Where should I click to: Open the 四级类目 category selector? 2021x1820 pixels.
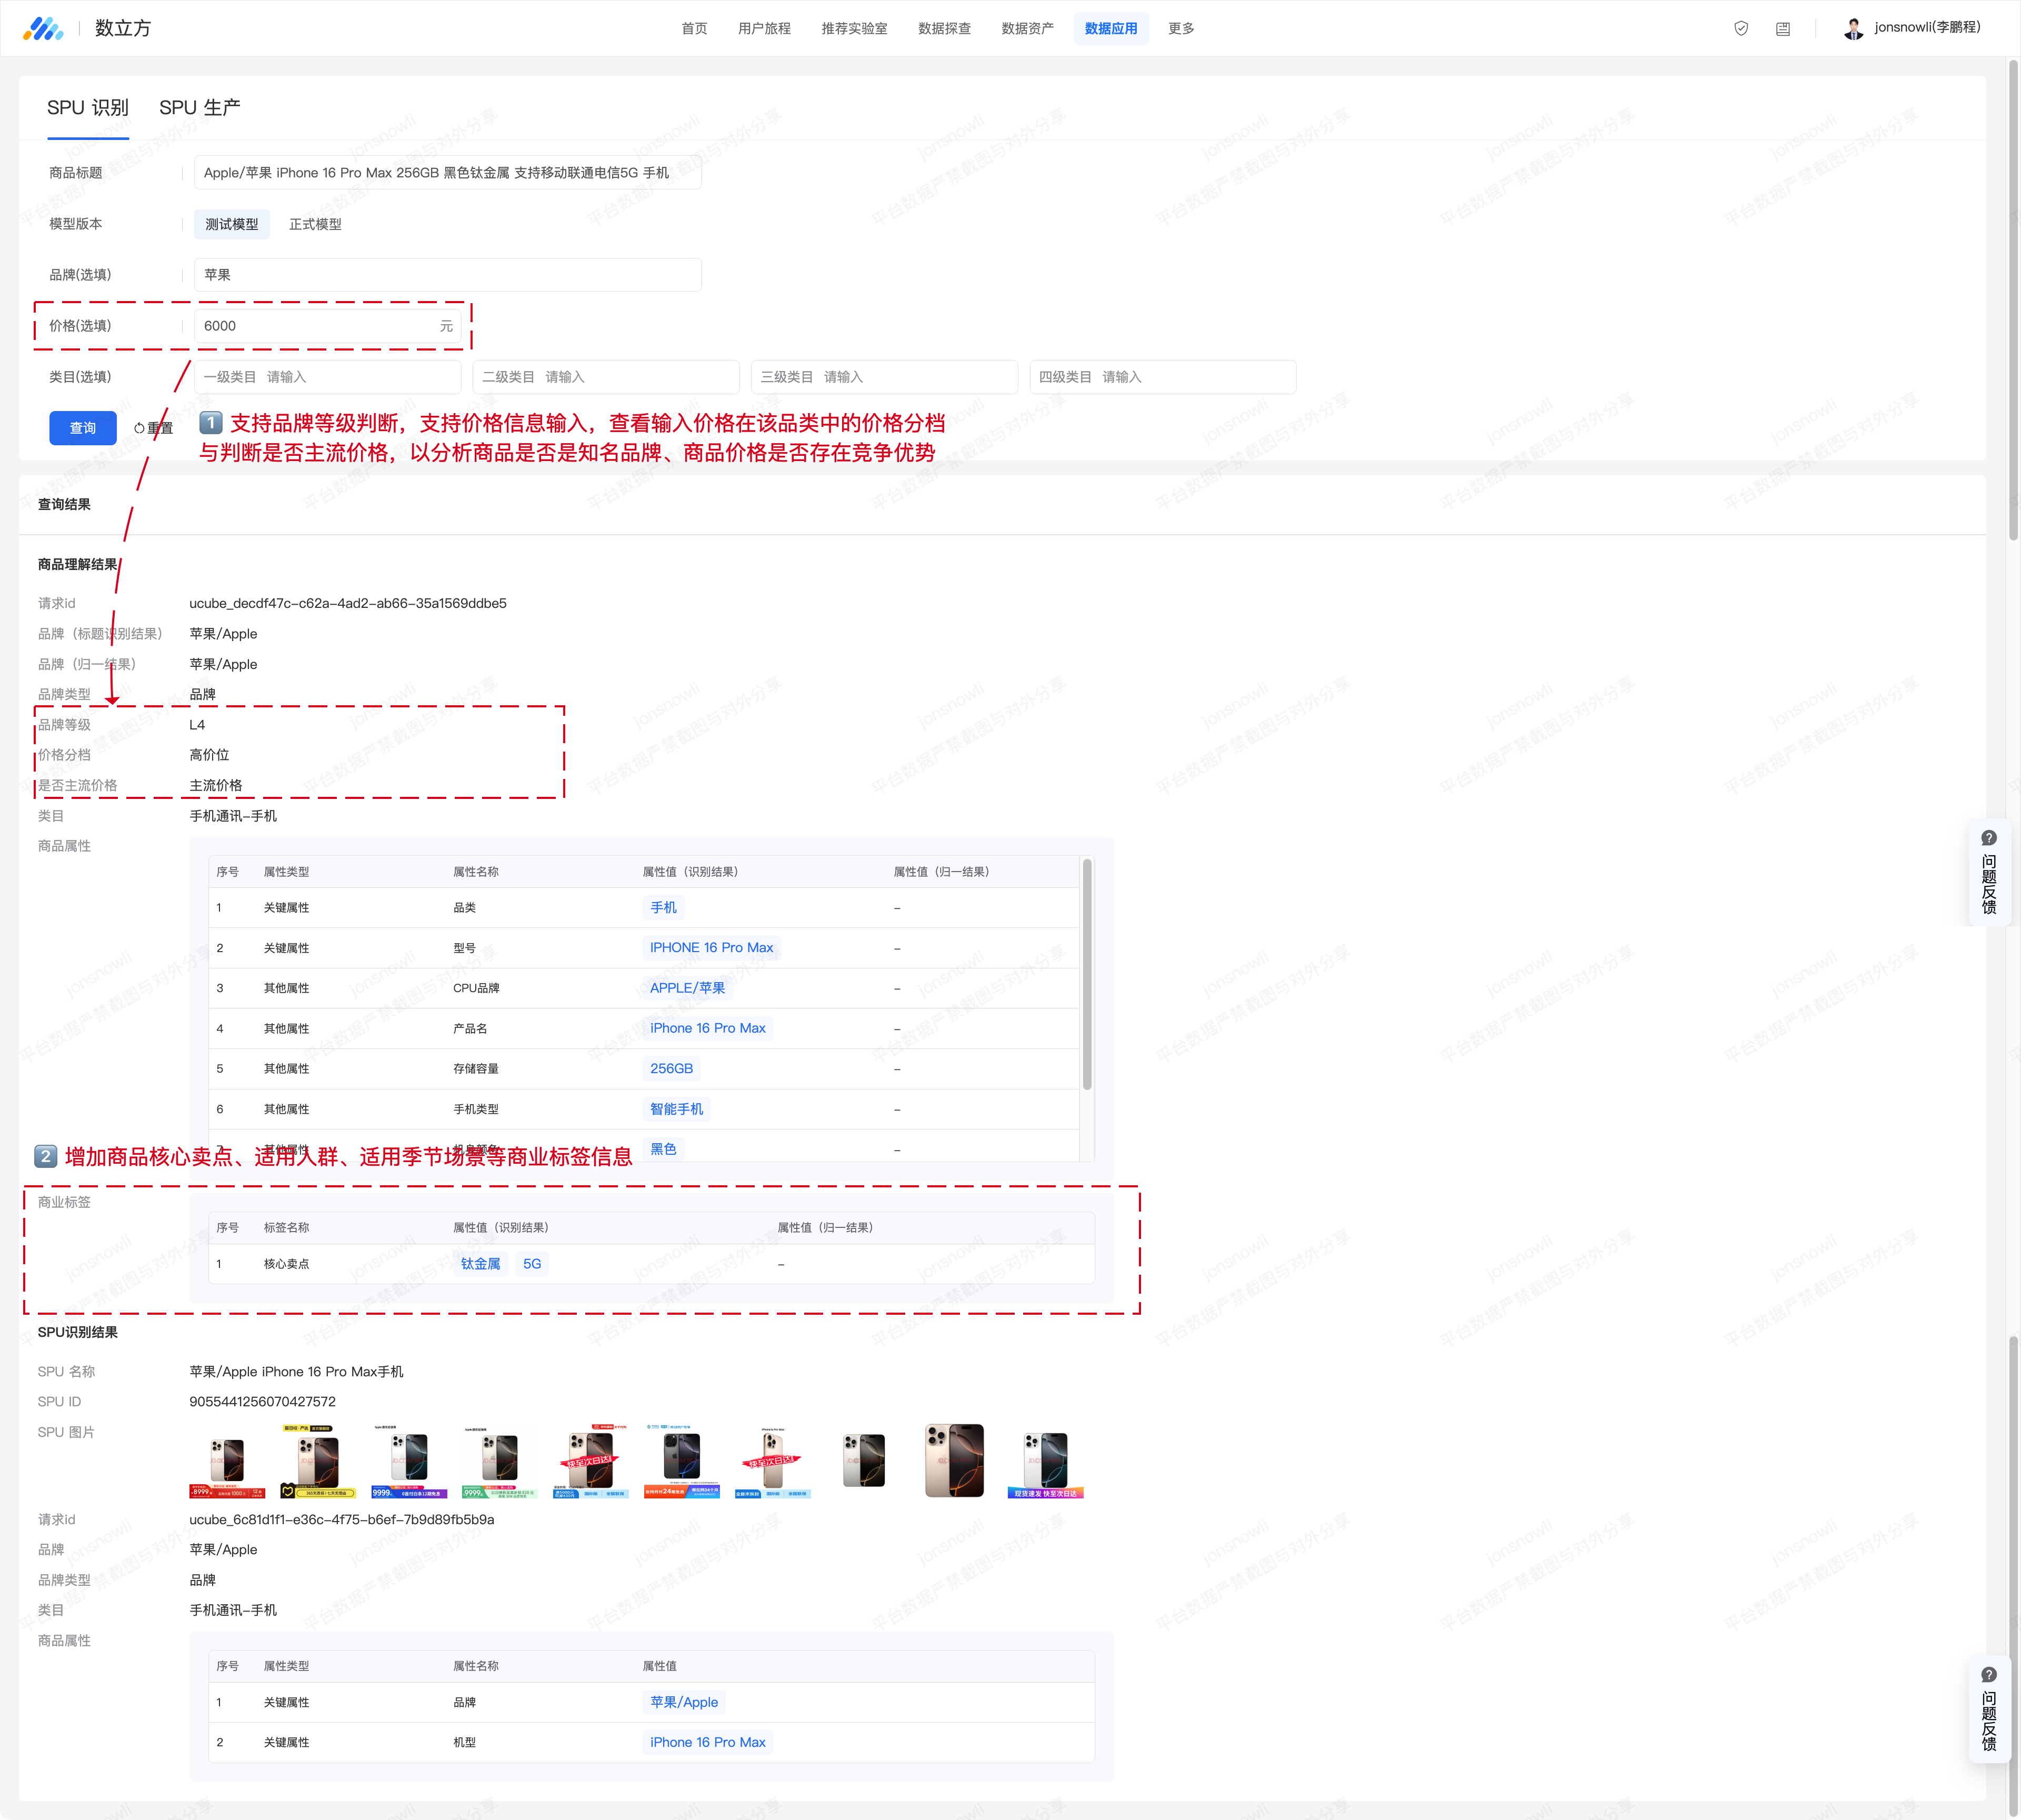click(x=1163, y=377)
